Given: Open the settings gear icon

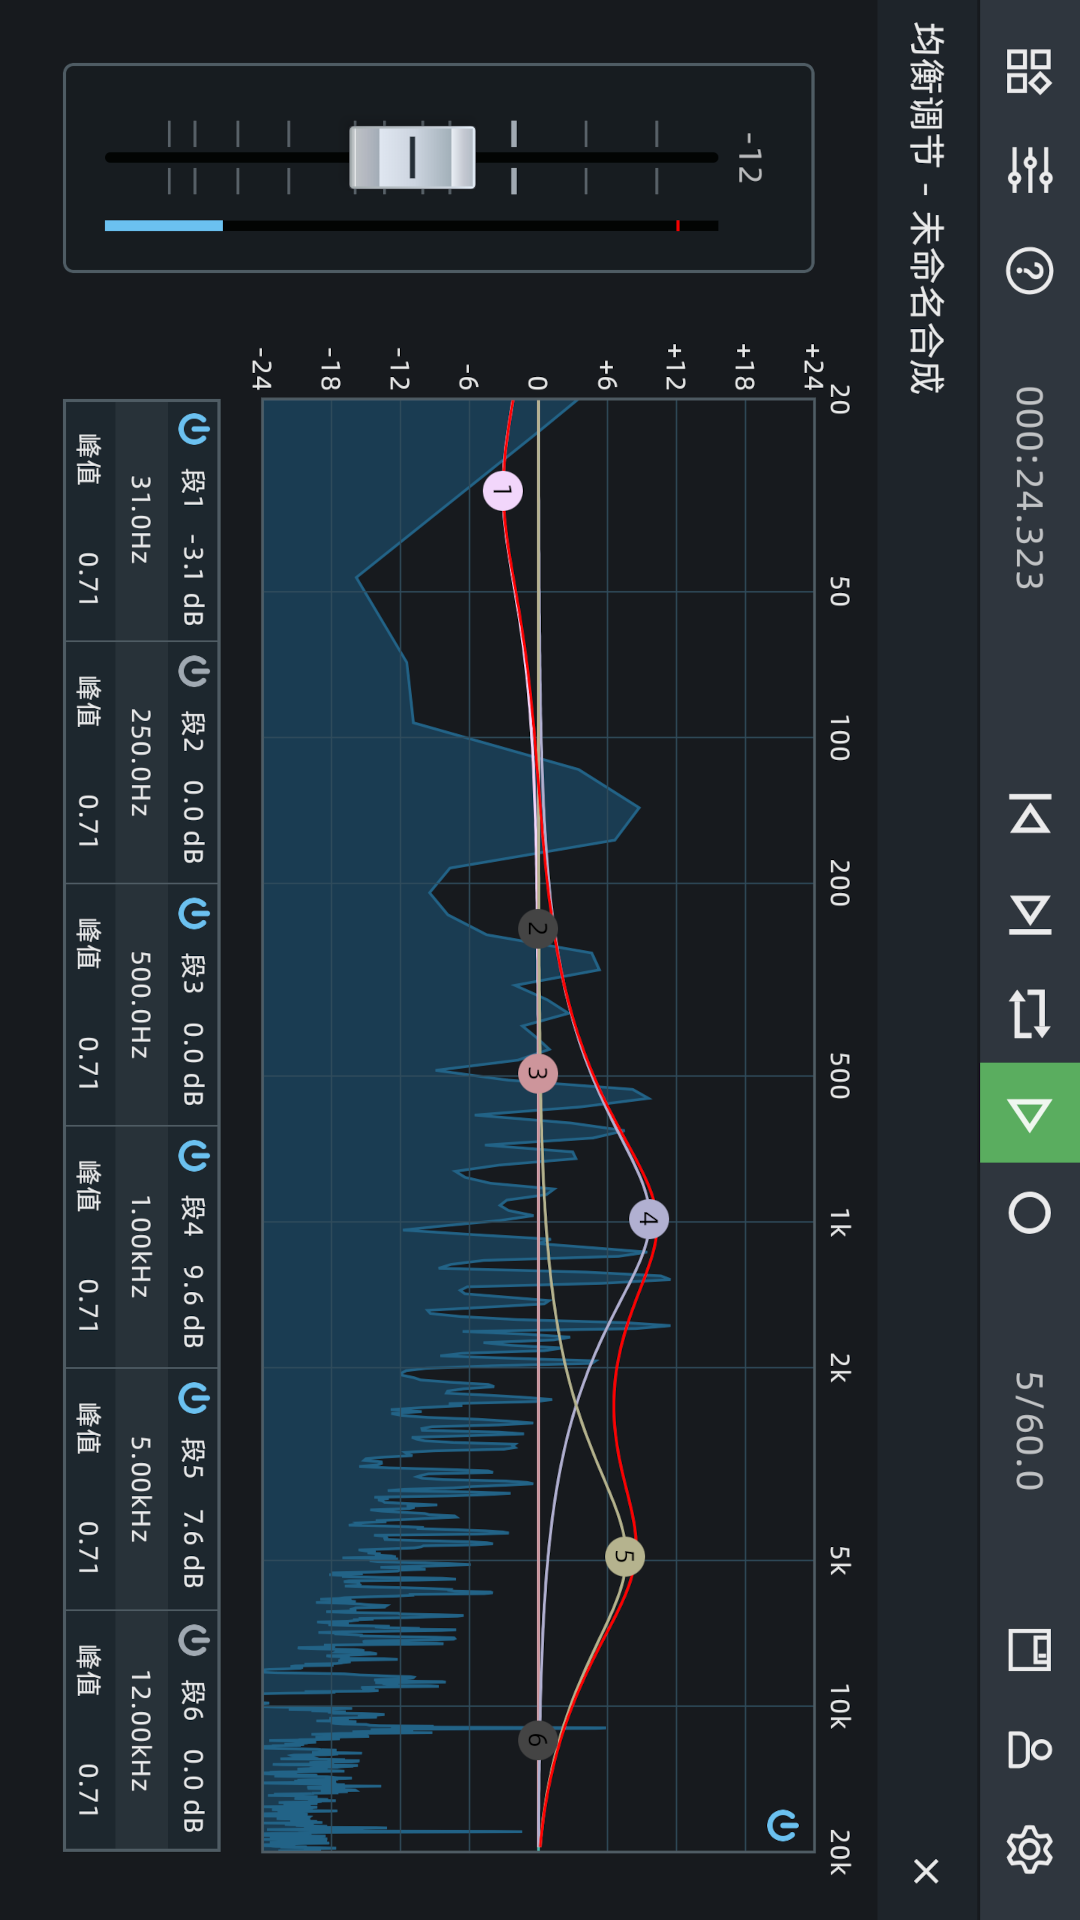Looking at the screenshot, I should pyautogui.click(x=1029, y=1849).
